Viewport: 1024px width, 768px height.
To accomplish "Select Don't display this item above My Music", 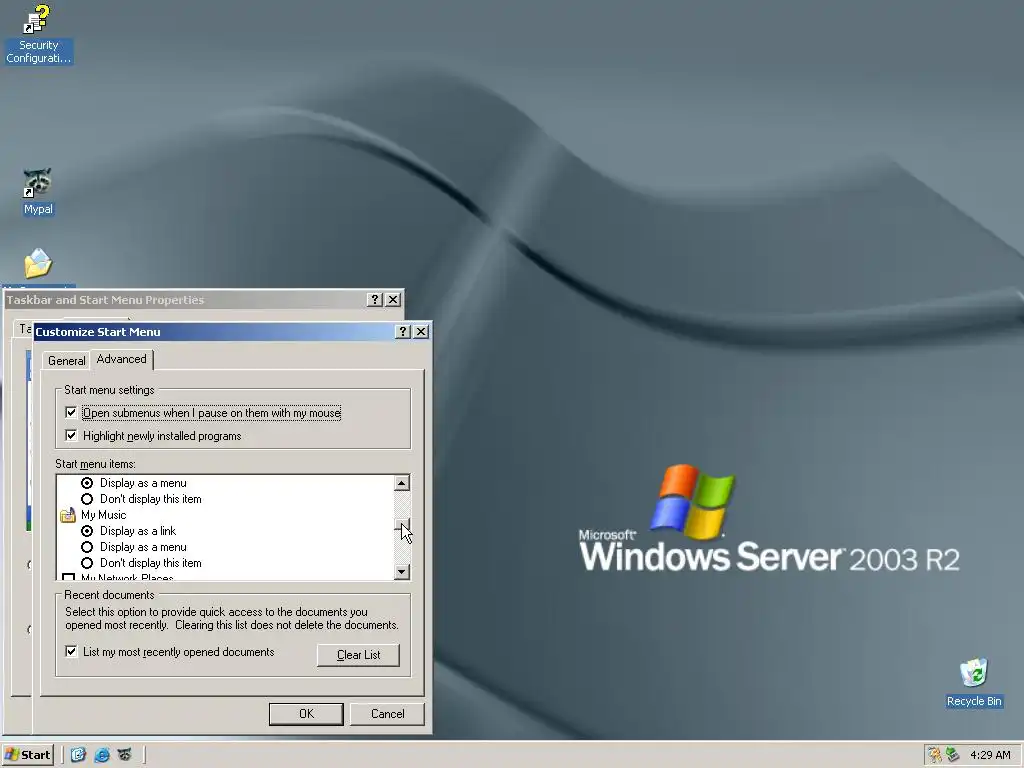I will pos(87,499).
